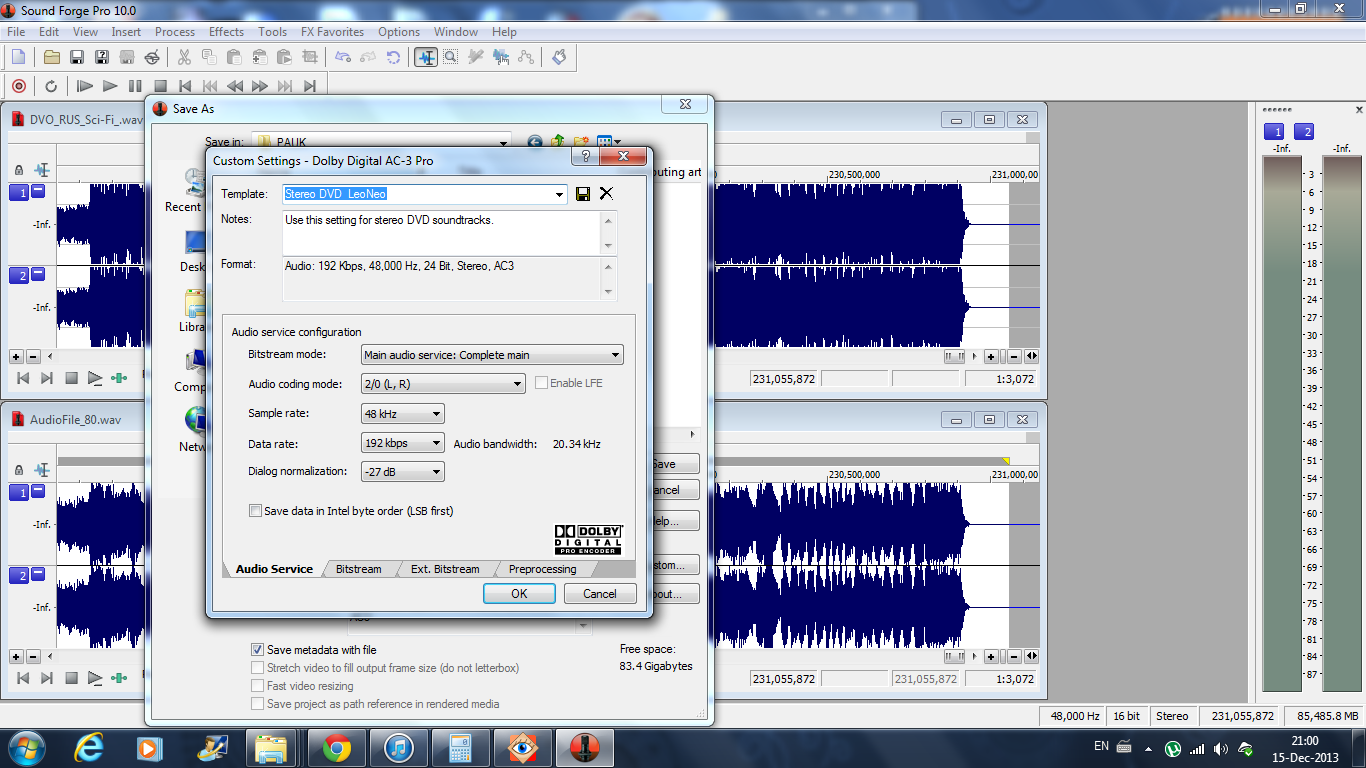
Task: Open the Help question mark in dialog titlebar
Action: (x=586, y=157)
